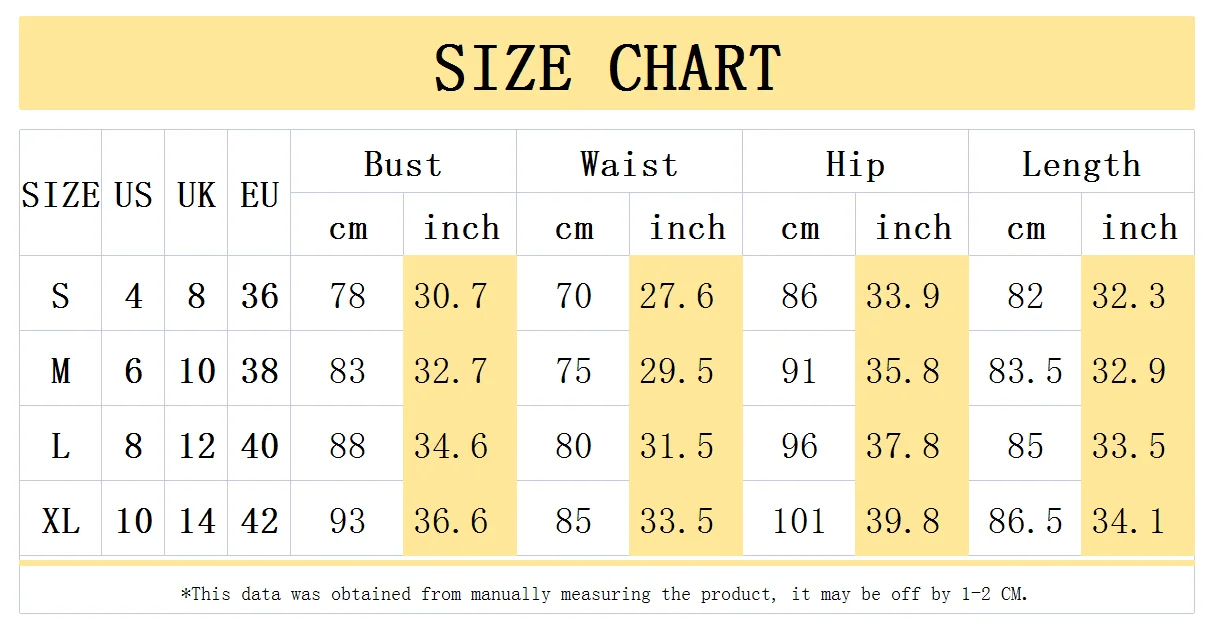Select EU size 40 cell

259,444
